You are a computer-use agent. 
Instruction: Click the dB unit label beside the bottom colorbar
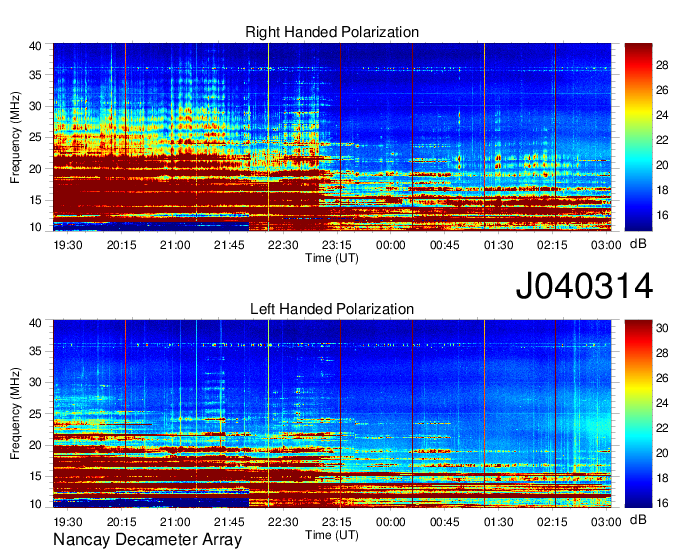638,519
